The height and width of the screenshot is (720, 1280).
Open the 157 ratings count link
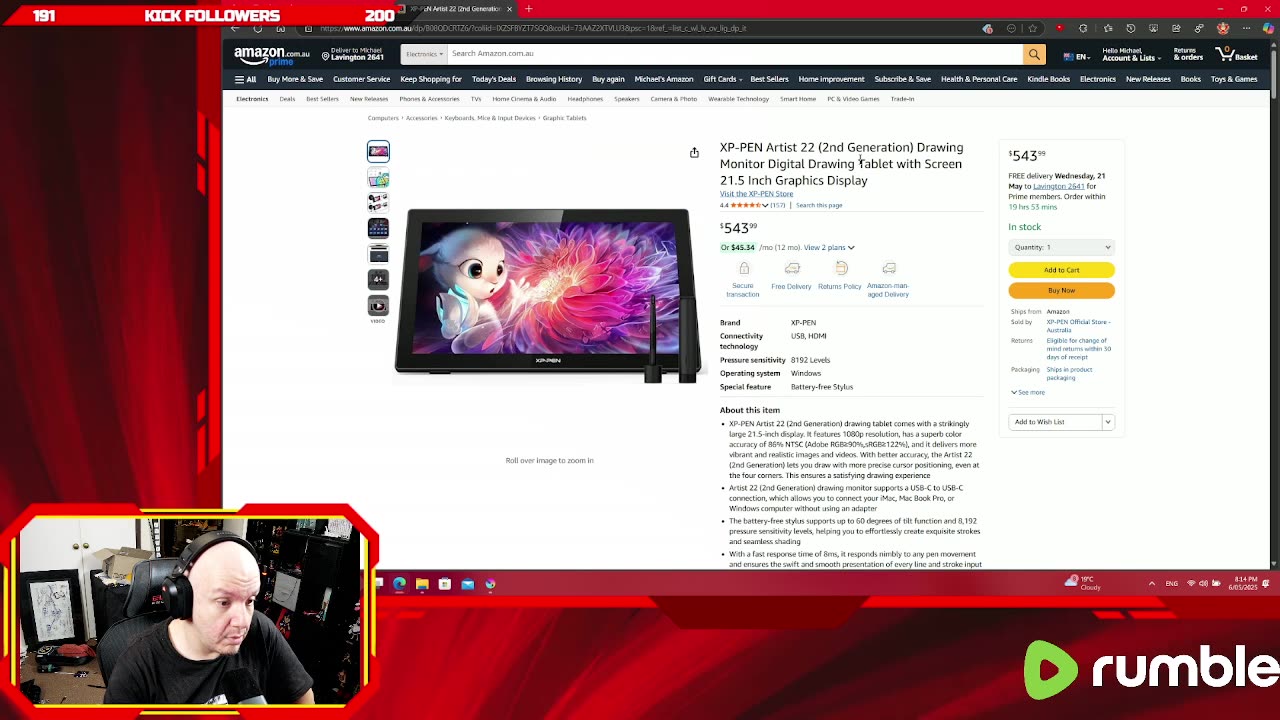[777, 205]
